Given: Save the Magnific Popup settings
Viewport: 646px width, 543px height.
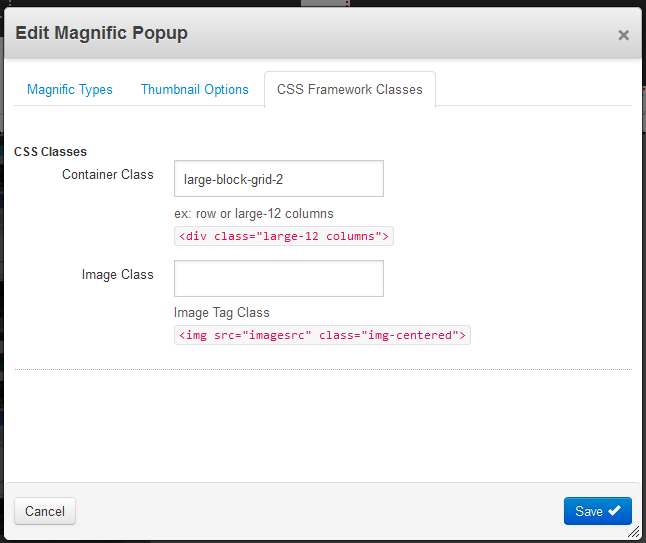Looking at the screenshot, I should (597, 511).
